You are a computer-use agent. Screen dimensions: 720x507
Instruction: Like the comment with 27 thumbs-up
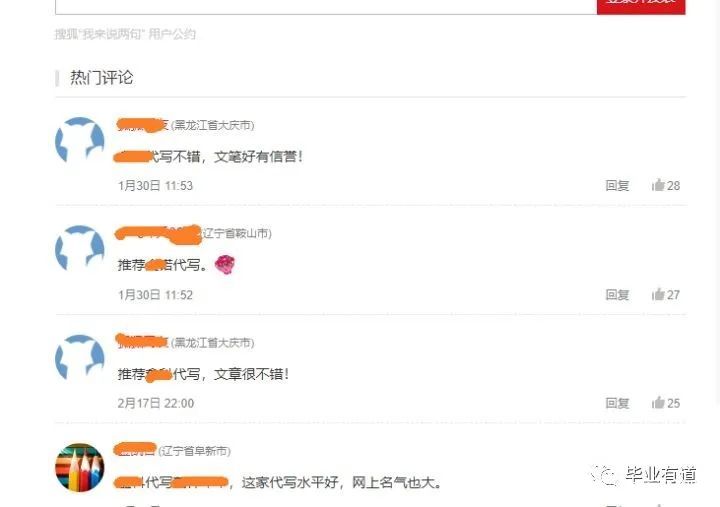click(665, 294)
